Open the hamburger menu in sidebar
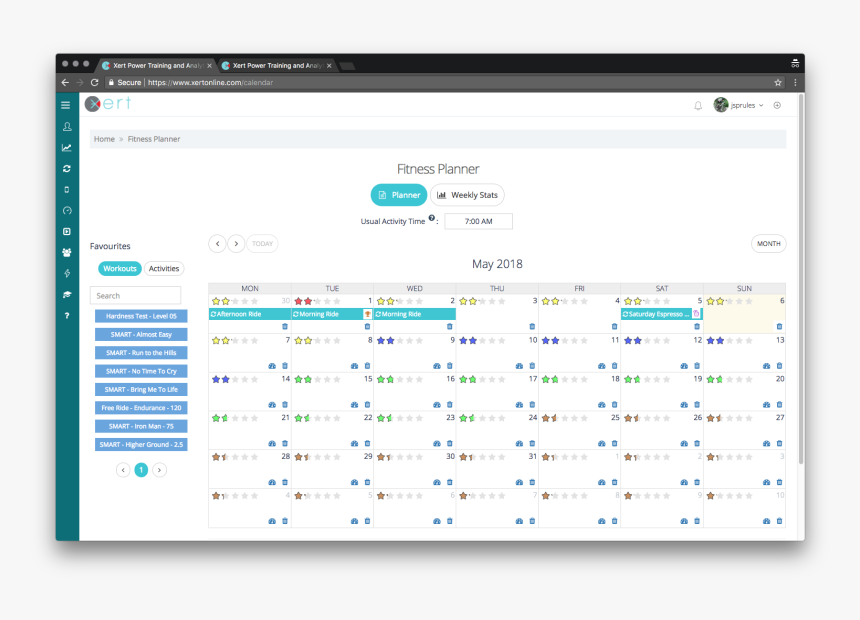This screenshot has width=860, height=620. click(66, 105)
